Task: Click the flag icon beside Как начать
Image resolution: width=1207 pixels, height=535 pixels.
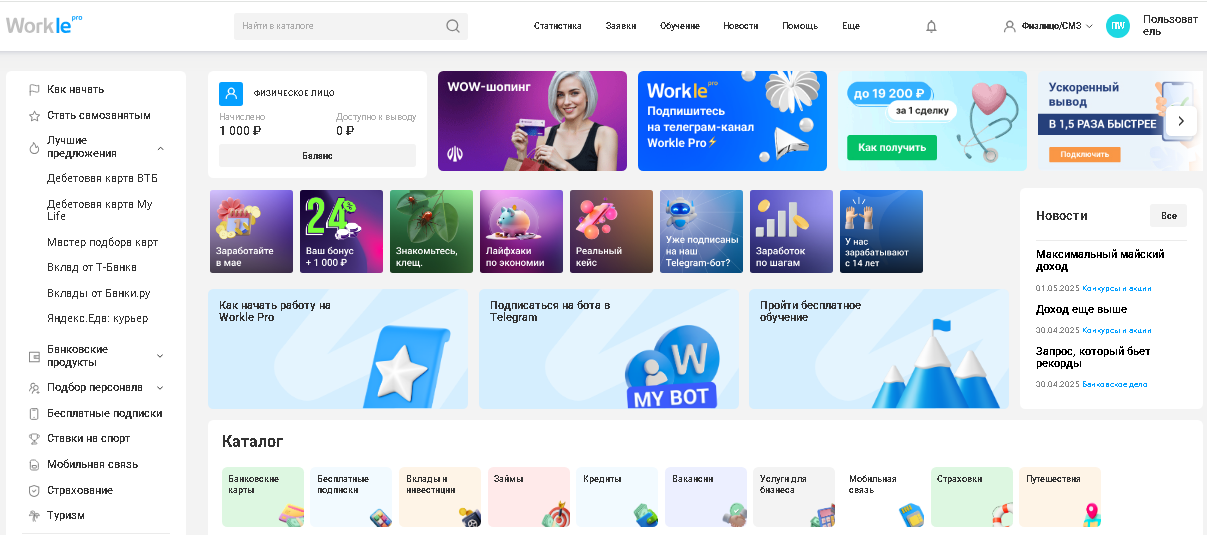Action: [34, 90]
